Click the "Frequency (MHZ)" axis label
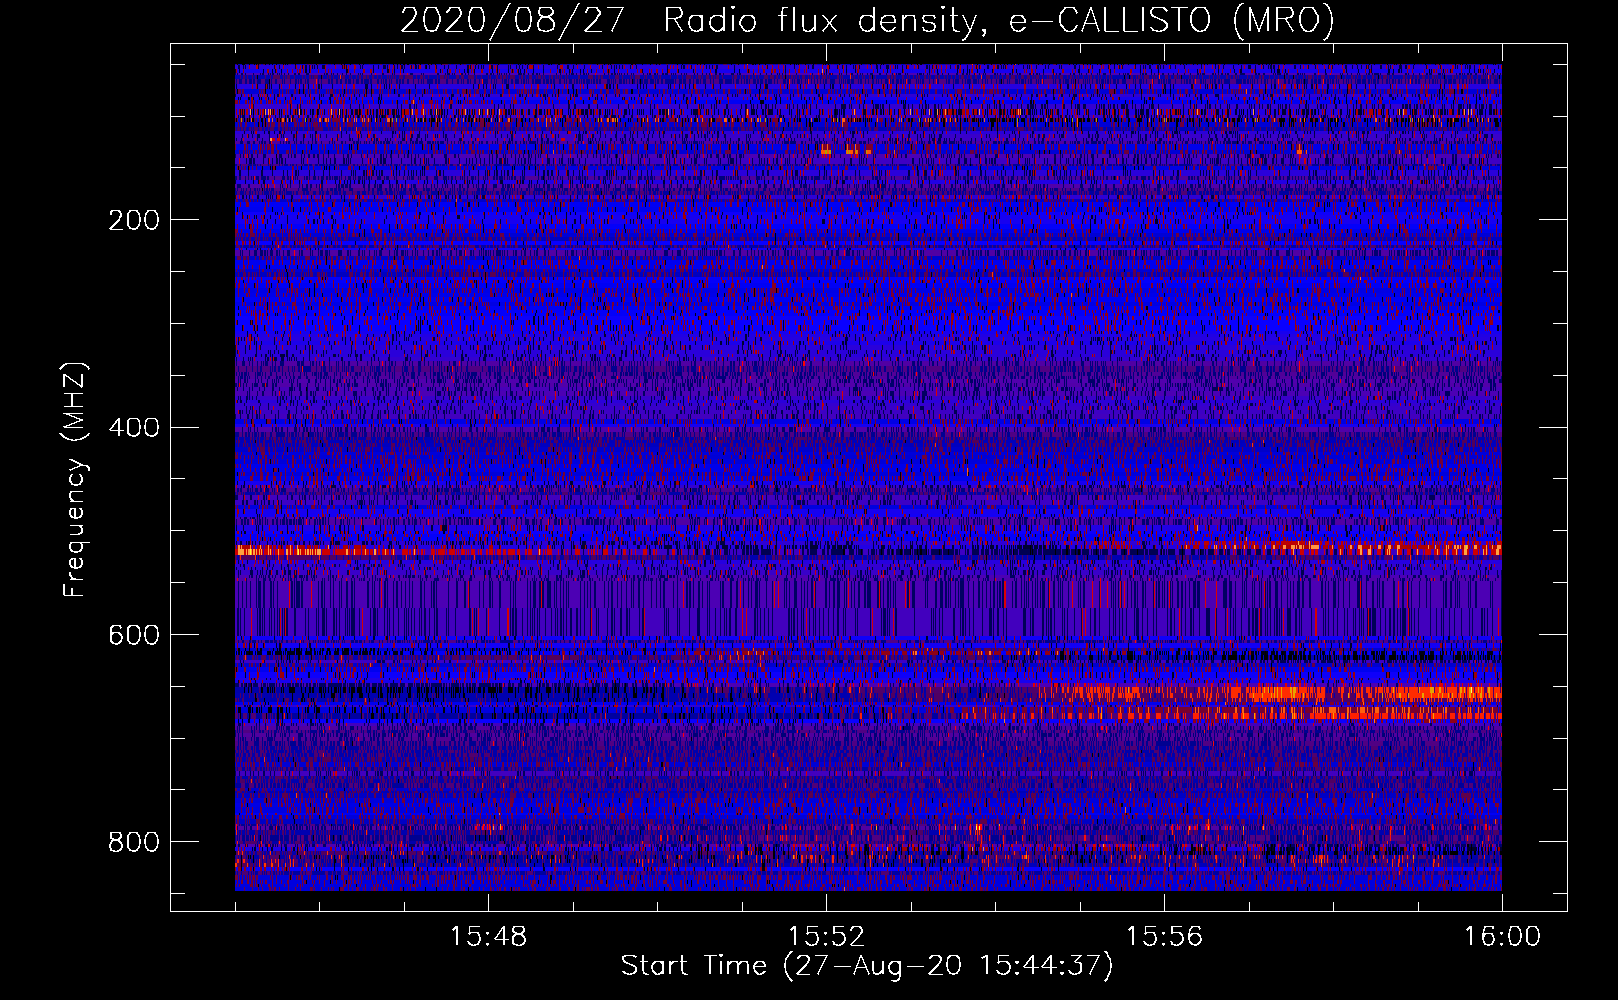 click(x=75, y=480)
